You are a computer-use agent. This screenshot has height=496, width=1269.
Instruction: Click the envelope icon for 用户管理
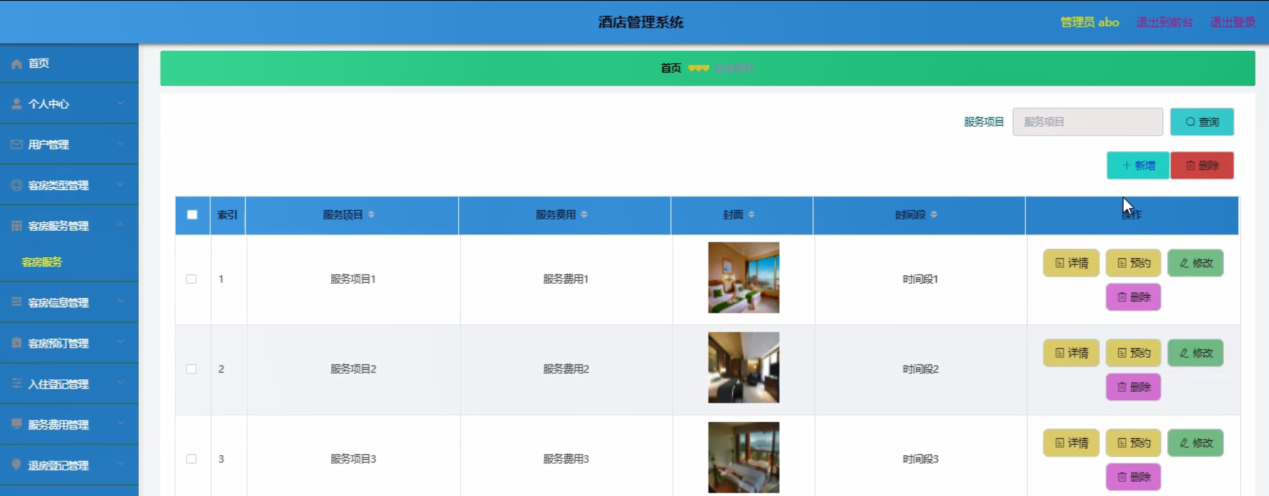pyautogui.click(x=16, y=145)
